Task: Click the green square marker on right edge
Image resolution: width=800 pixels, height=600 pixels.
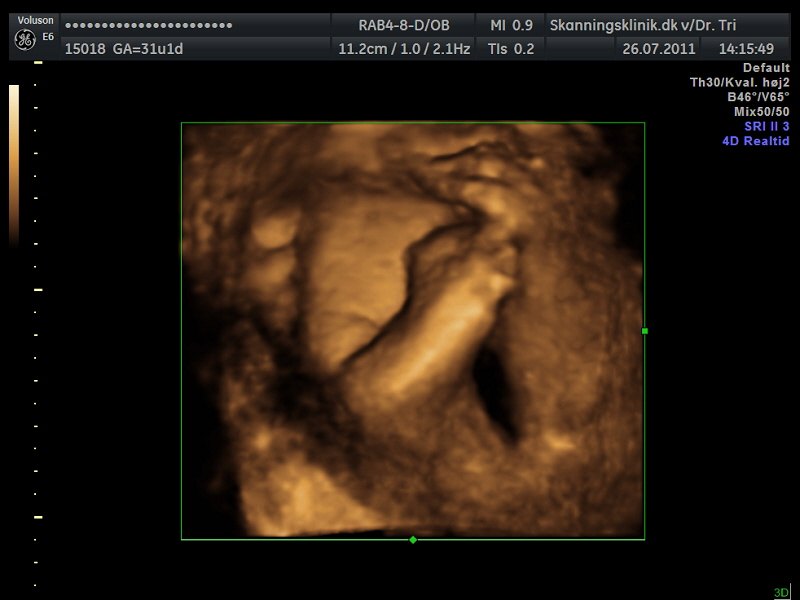Action: [x=645, y=331]
